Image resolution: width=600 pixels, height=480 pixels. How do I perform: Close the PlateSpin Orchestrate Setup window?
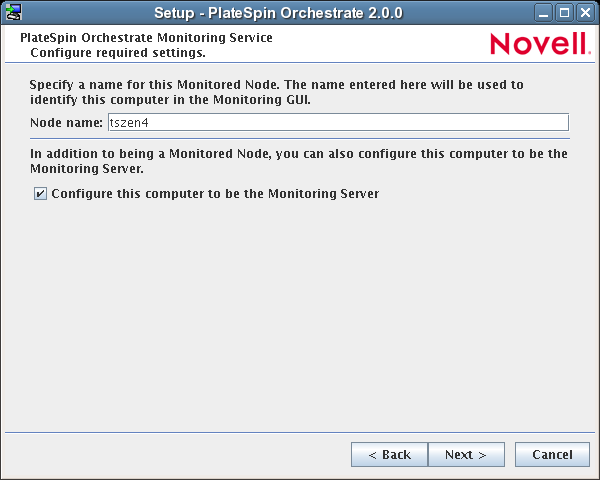click(x=585, y=13)
